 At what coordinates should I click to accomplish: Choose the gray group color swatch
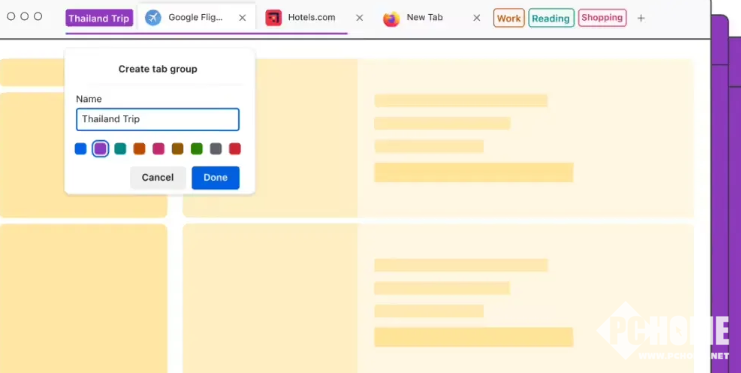215,149
